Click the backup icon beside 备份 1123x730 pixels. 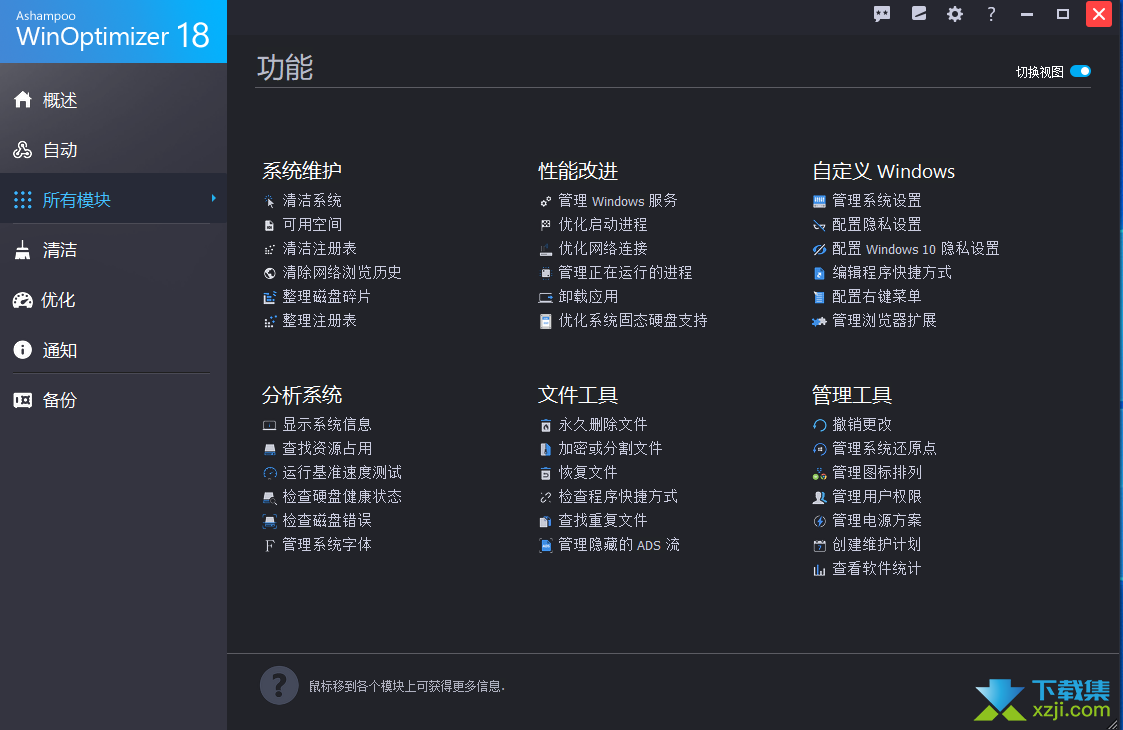click(x=23, y=400)
